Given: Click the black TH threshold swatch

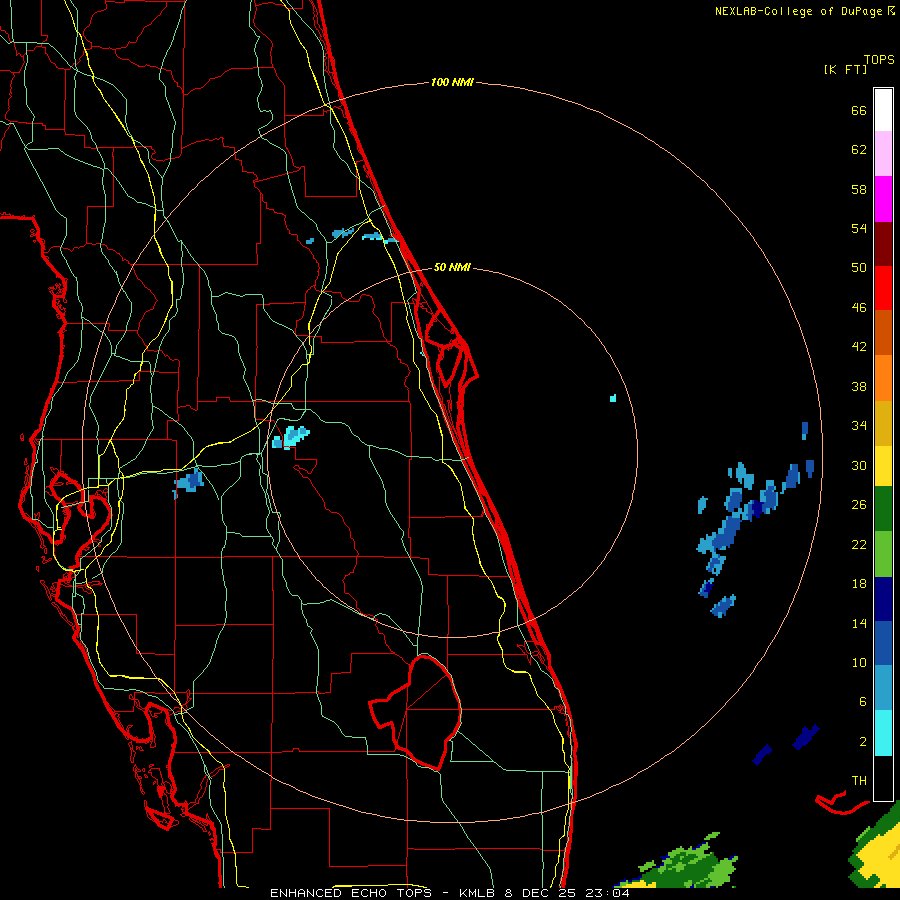Looking at the screenshot, I should [883, 778].
